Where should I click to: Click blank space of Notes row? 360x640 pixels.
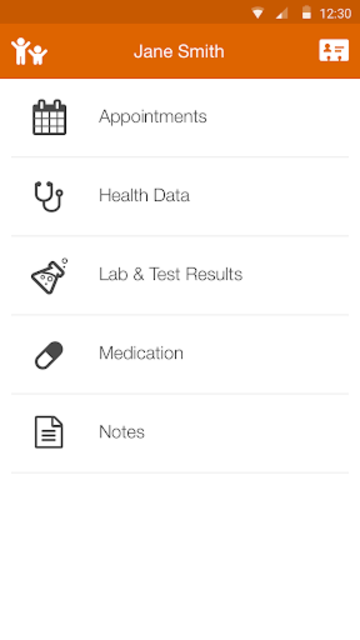pyautogui.click(x=247, y=433)
